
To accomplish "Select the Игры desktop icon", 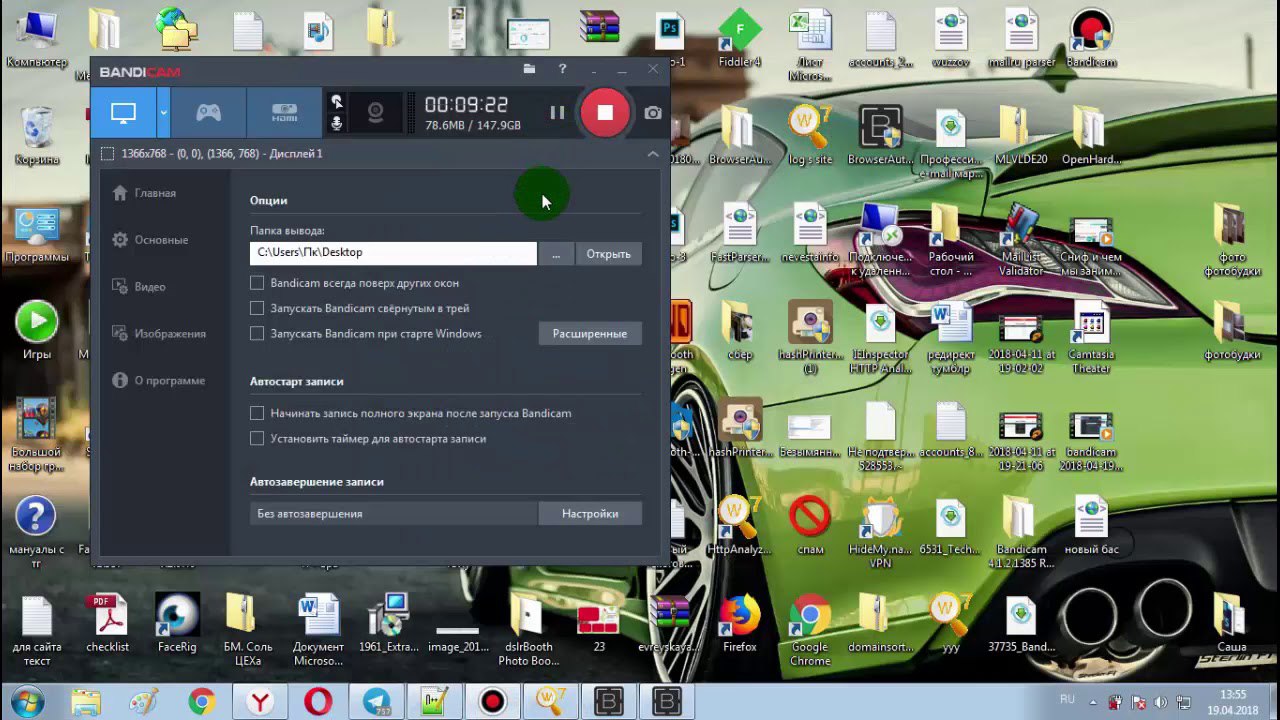I will (x=37, y=331).
